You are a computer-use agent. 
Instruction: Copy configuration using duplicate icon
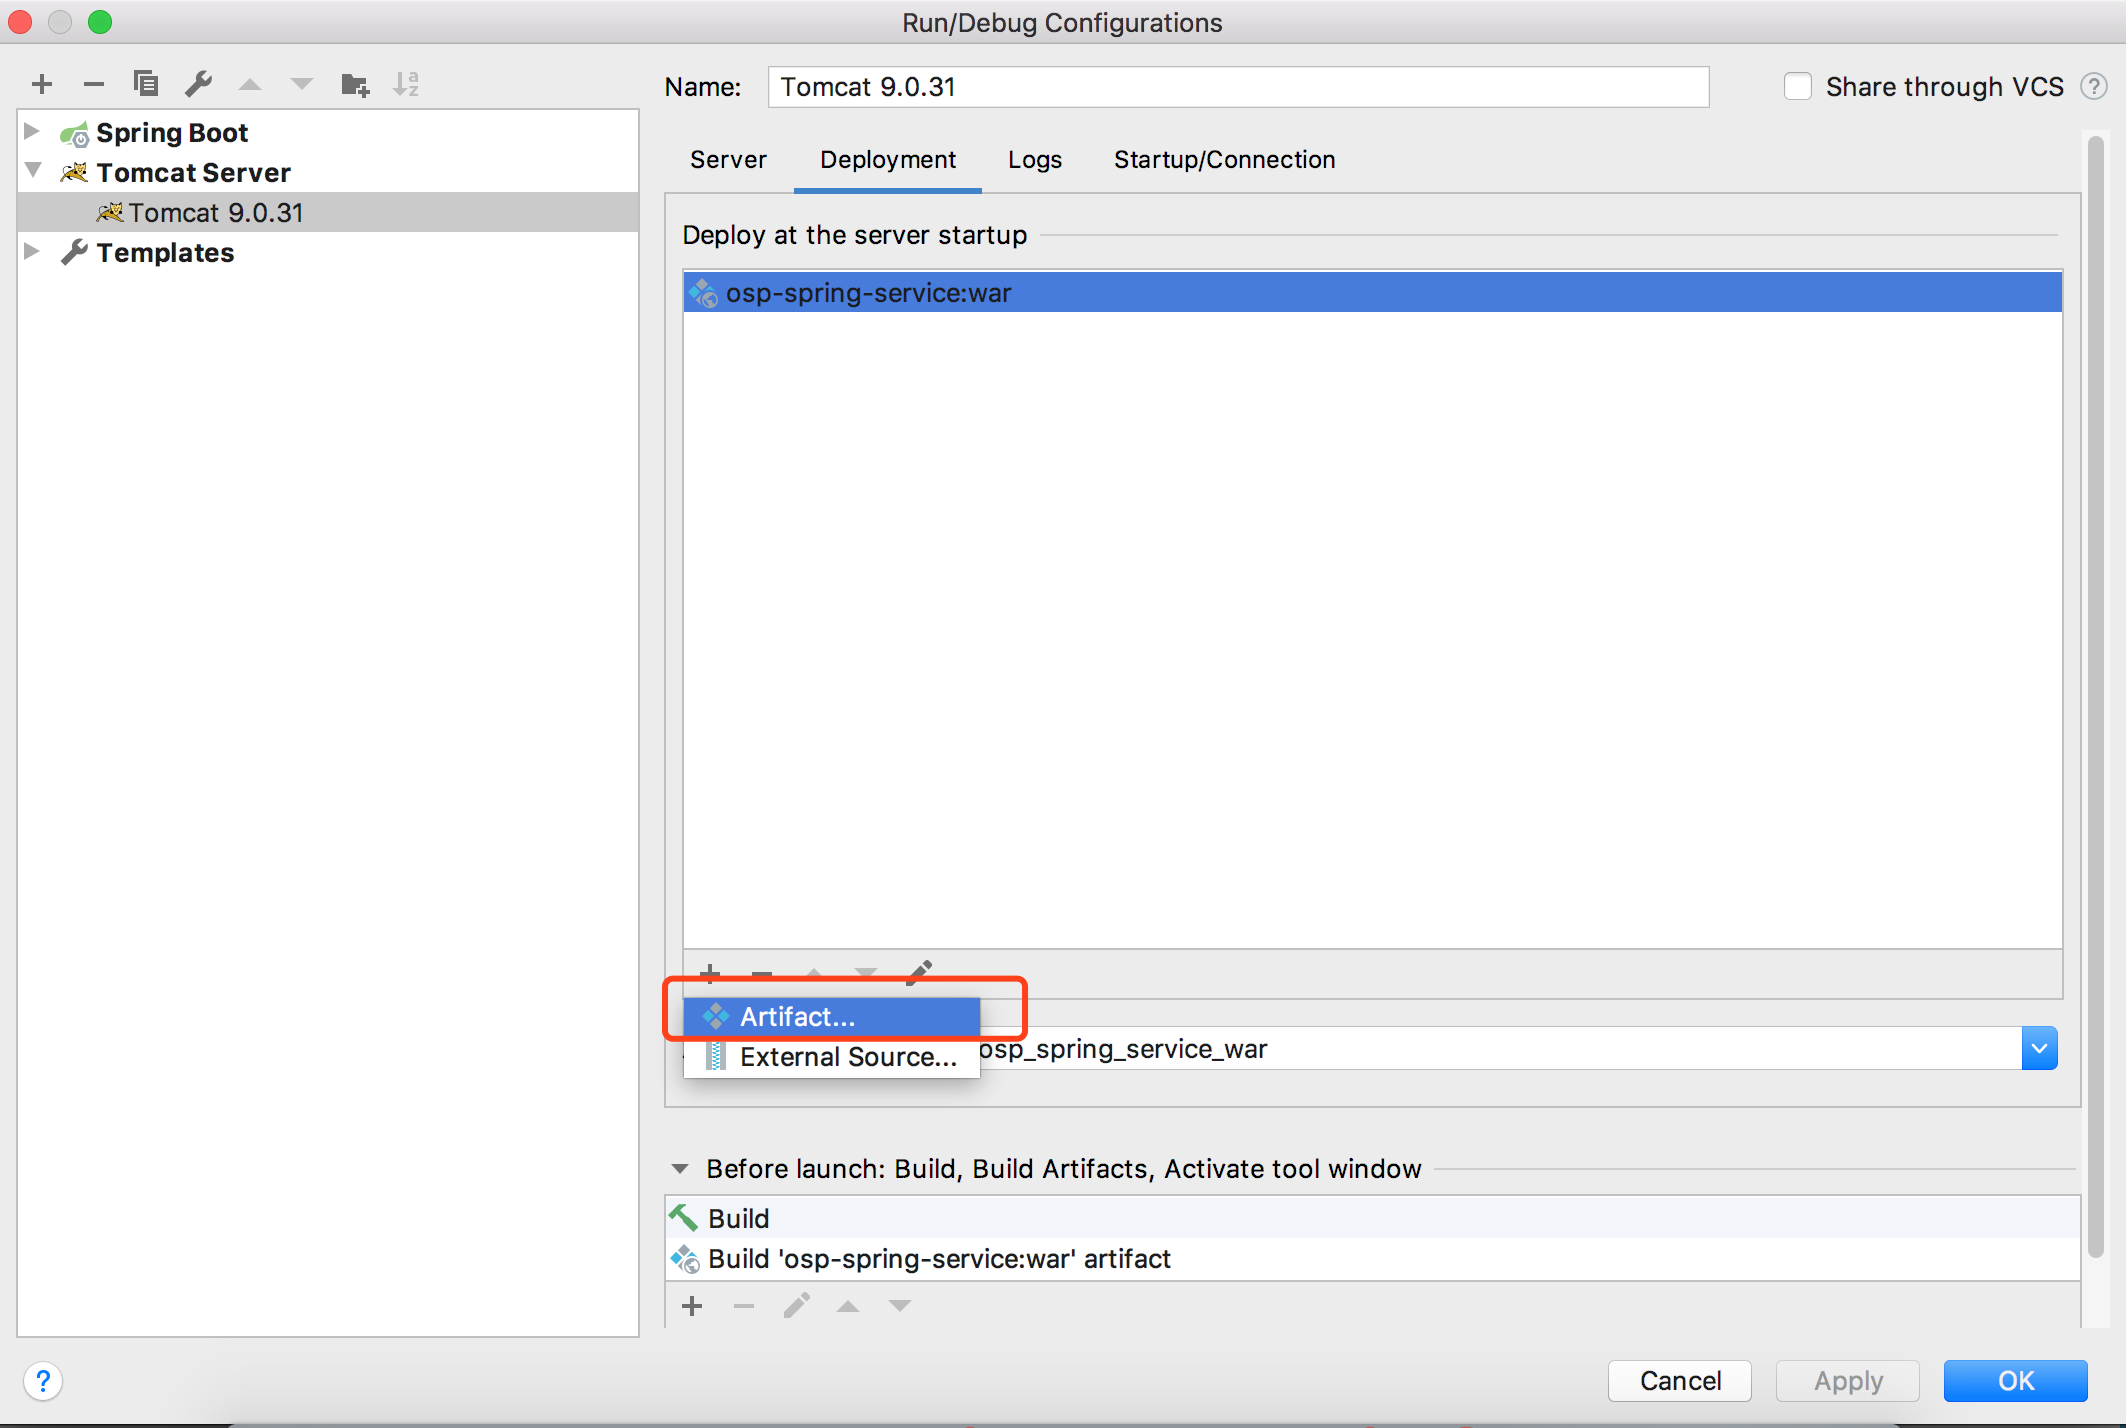point(146,84)
